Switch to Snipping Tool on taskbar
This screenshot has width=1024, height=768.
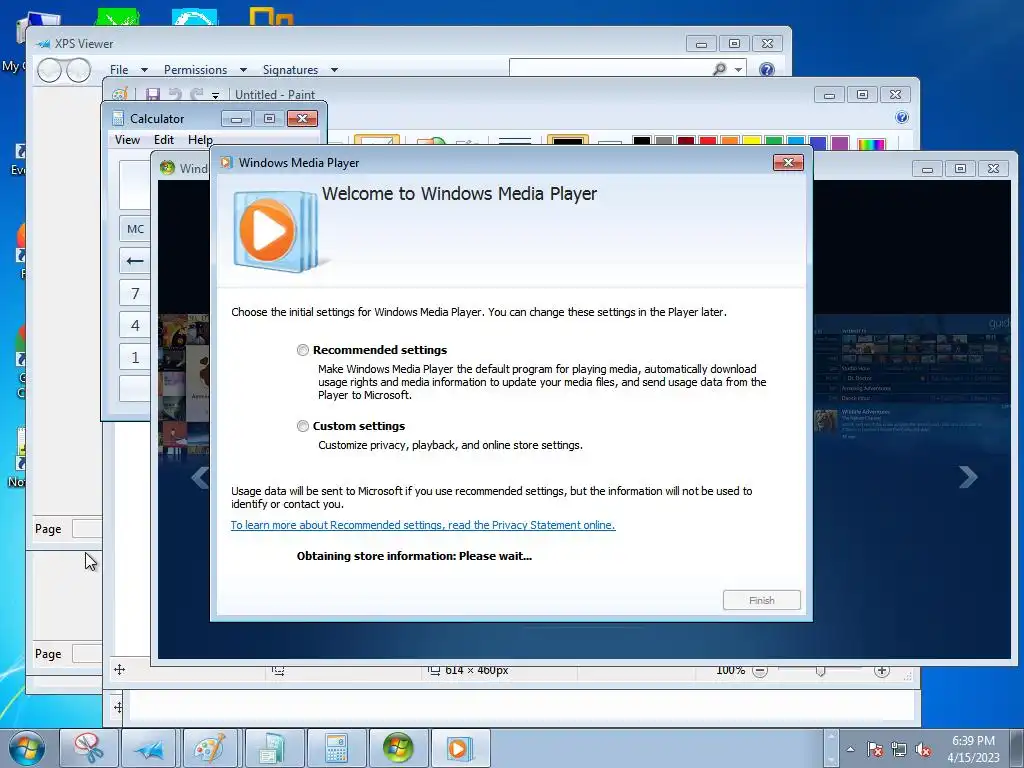[x=89, y=748]
